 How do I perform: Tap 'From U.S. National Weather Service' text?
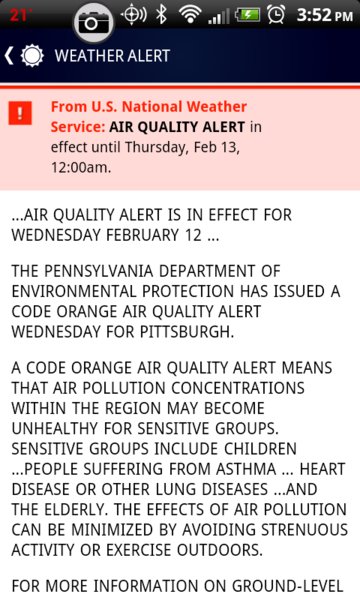[x=148, y=116]
